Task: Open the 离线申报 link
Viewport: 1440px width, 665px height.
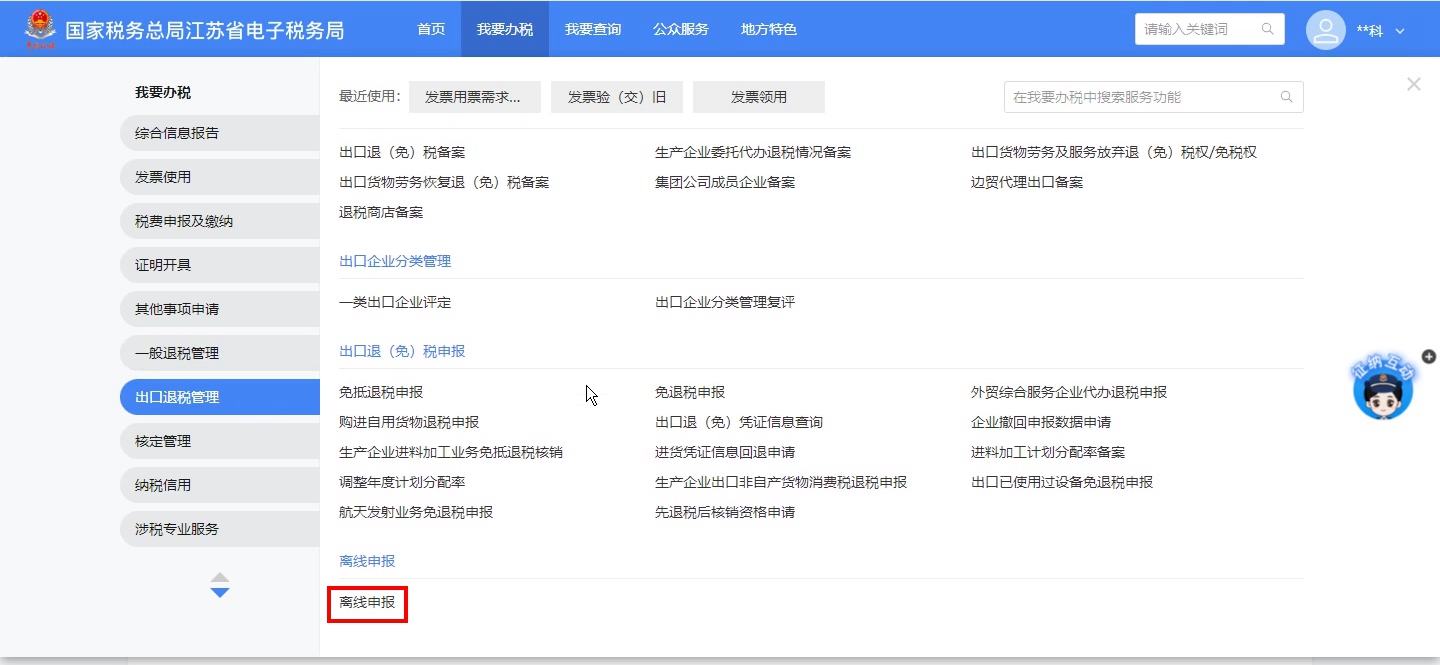Action: point(367,603)
